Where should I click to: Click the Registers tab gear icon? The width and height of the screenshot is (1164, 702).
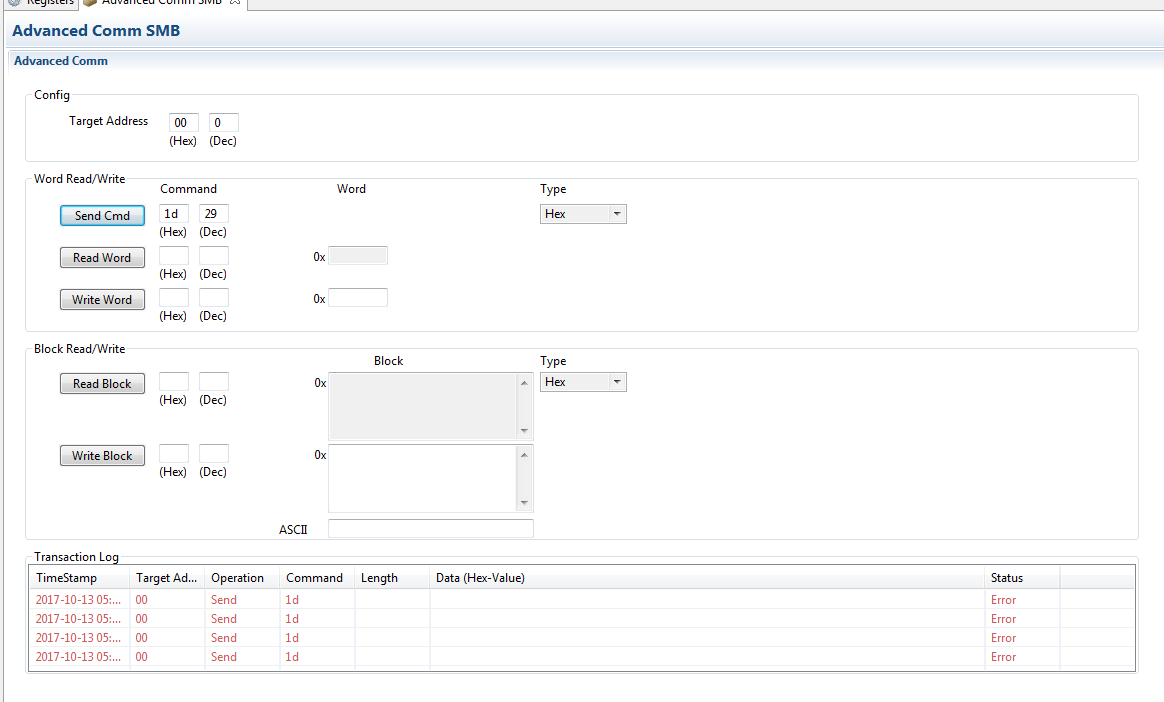14,3
